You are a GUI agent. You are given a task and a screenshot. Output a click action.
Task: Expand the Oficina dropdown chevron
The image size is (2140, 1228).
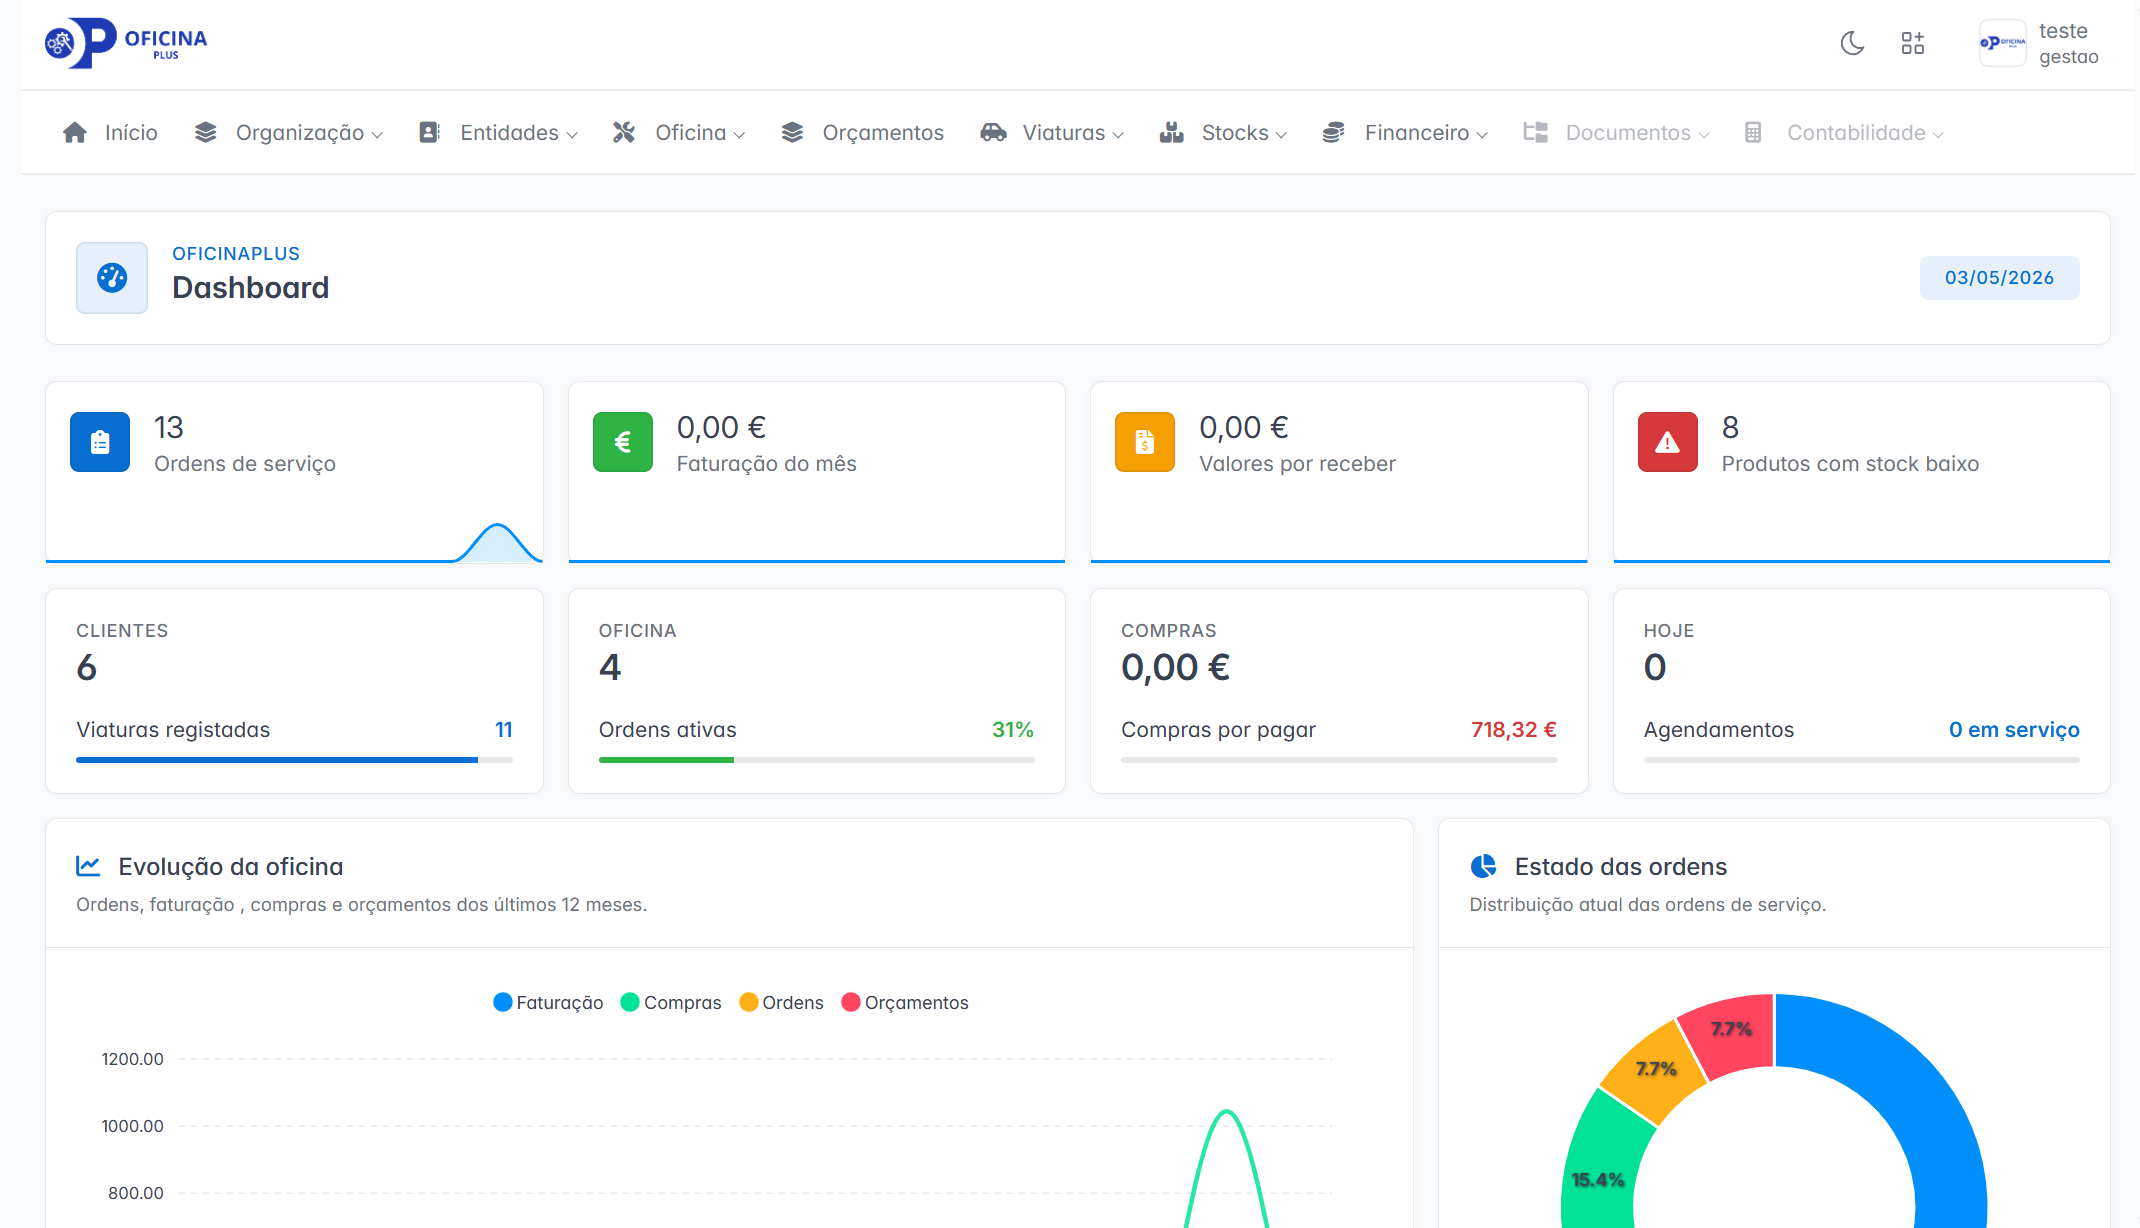pyautogui.click(x=739, y=135)
